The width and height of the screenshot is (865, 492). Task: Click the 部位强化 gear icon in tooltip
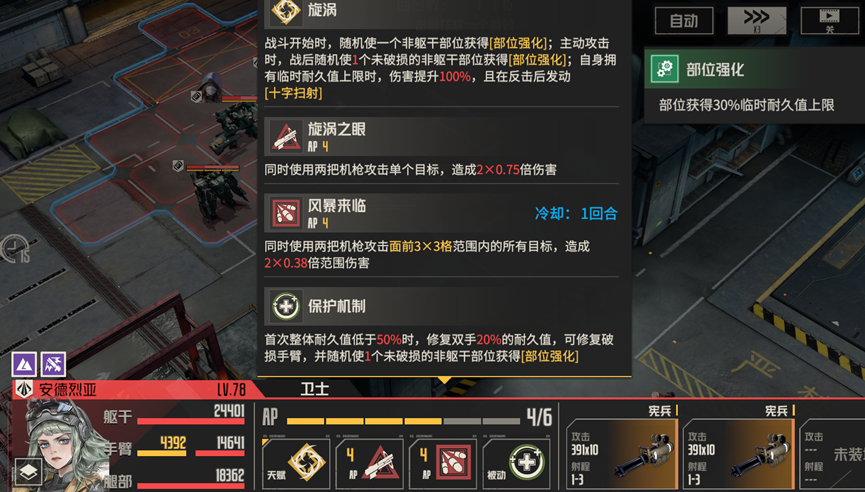click(664, 69)
